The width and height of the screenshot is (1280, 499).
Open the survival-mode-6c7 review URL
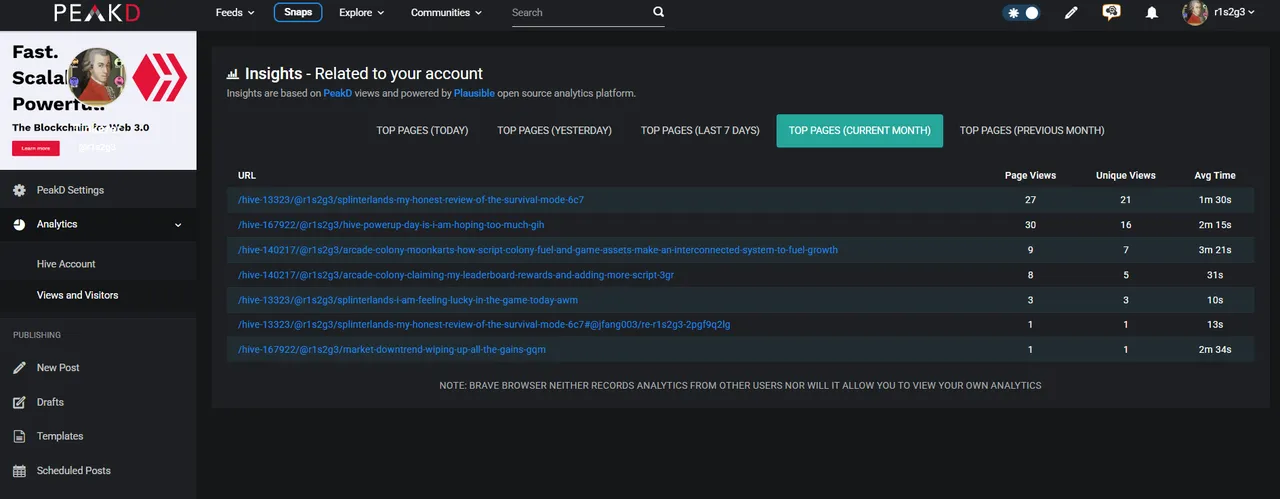click(x=411, y=200)
